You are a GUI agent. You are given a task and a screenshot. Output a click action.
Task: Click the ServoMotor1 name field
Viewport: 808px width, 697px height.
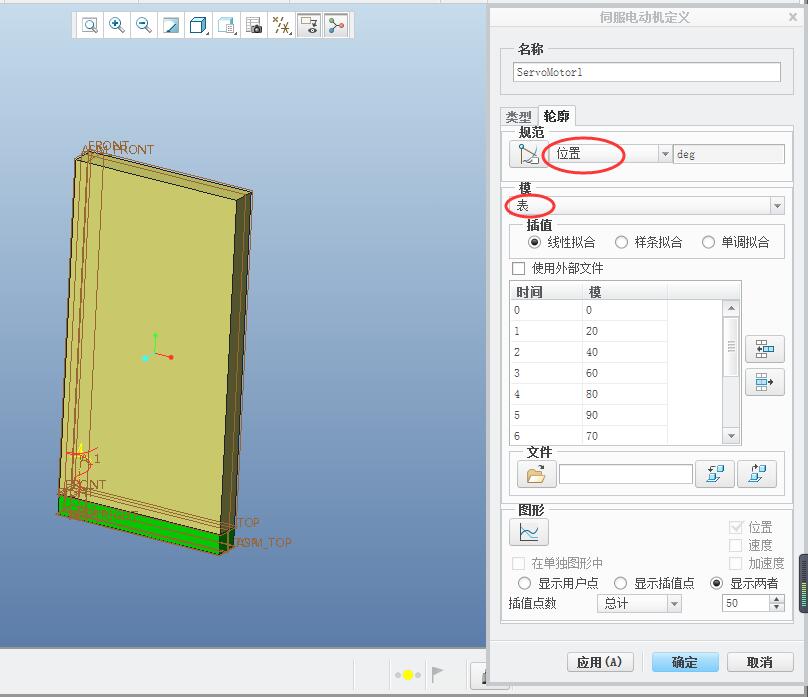pyautogui.click(x=647, y=72)
